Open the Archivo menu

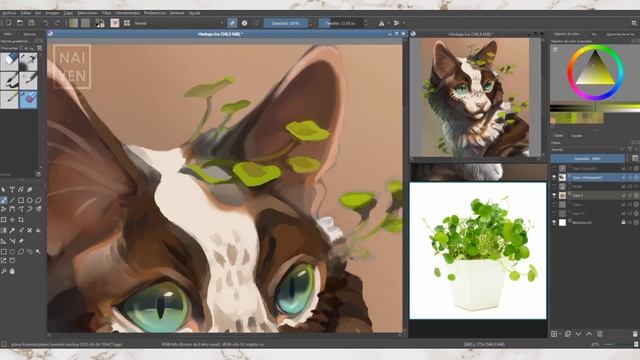click(x=9, y=13)
